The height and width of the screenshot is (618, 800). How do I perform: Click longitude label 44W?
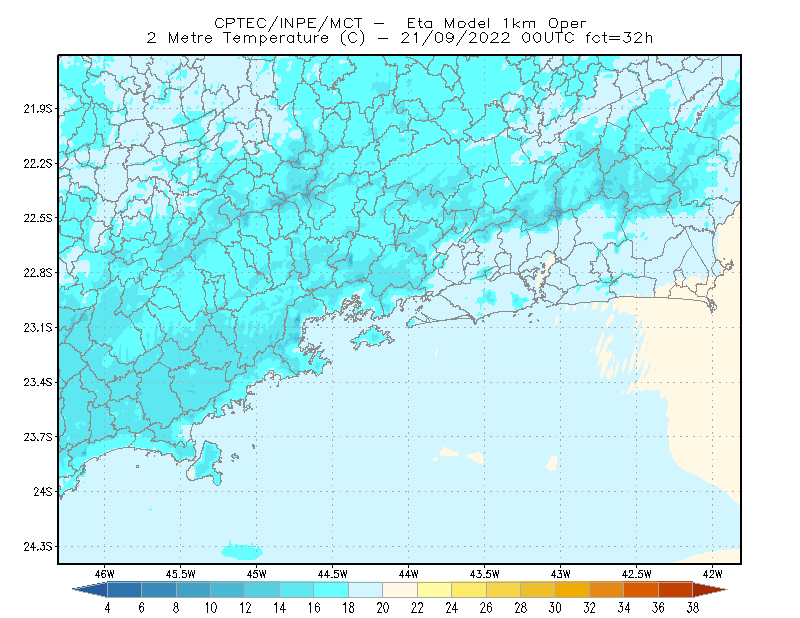409,574
